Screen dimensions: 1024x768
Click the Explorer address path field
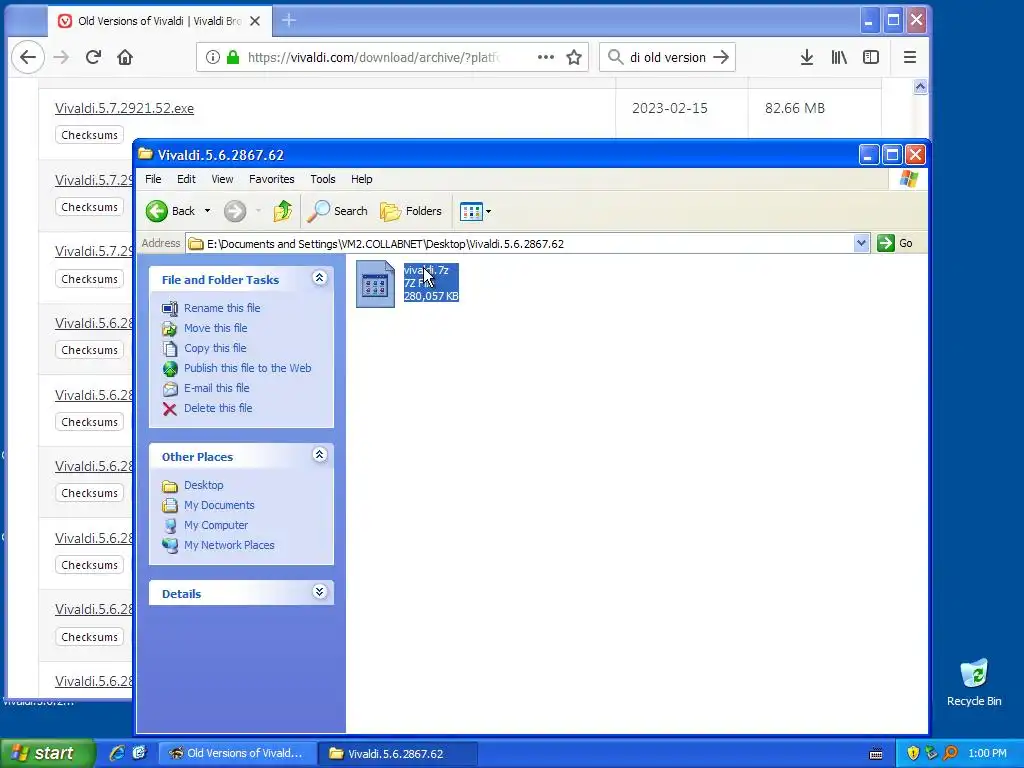tap(520, 244)
